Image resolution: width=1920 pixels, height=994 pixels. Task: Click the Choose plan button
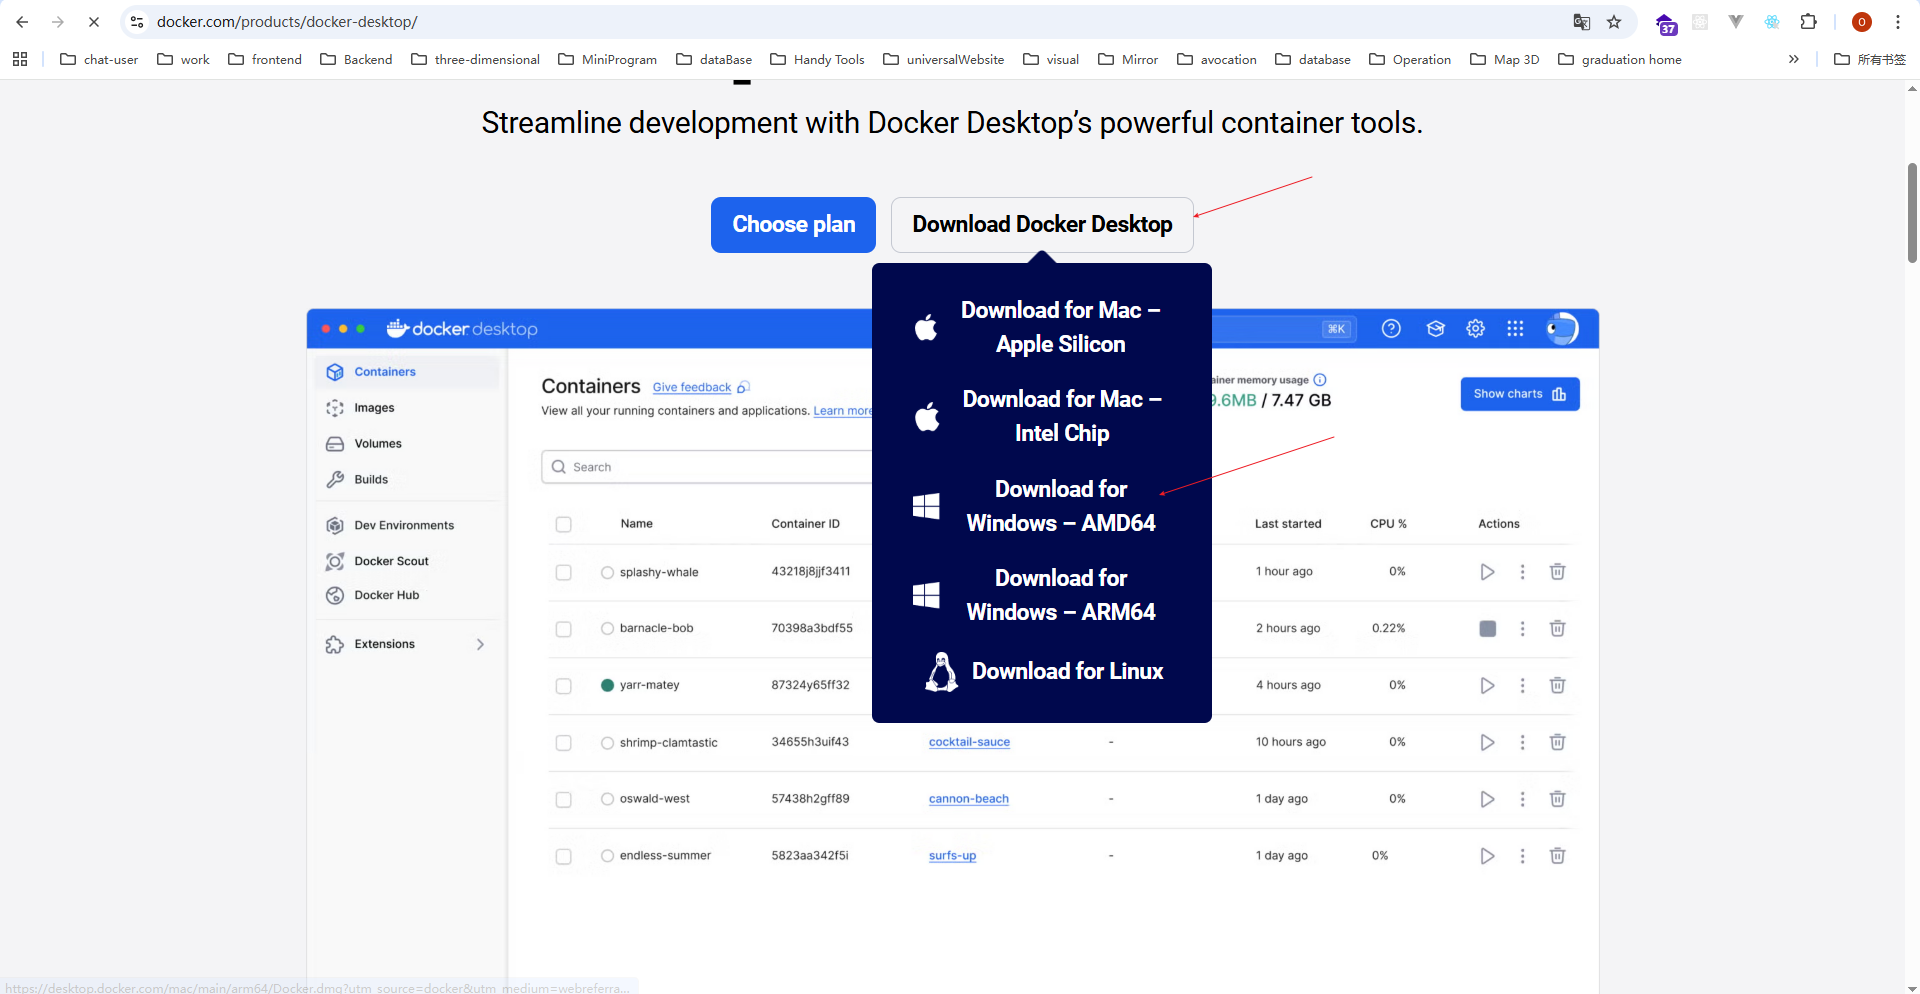click(x=793, y=225)
